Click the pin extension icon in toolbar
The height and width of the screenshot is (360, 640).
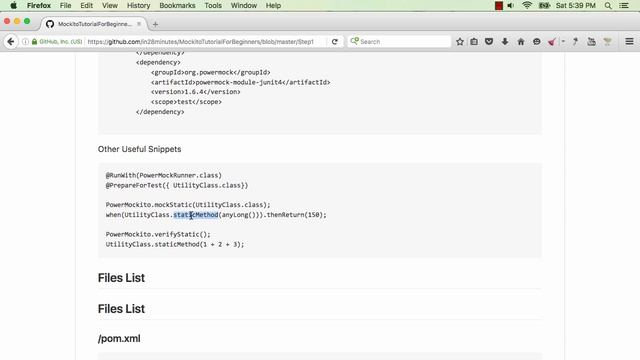click(576, 42)
